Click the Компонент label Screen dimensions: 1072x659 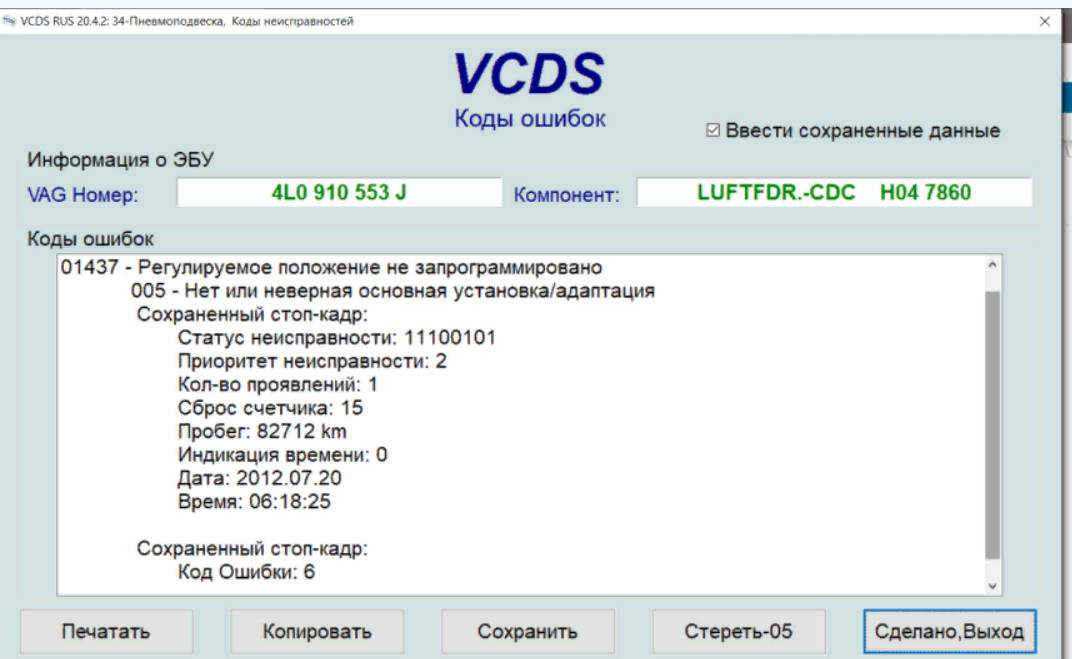click(x=566, y=195)
